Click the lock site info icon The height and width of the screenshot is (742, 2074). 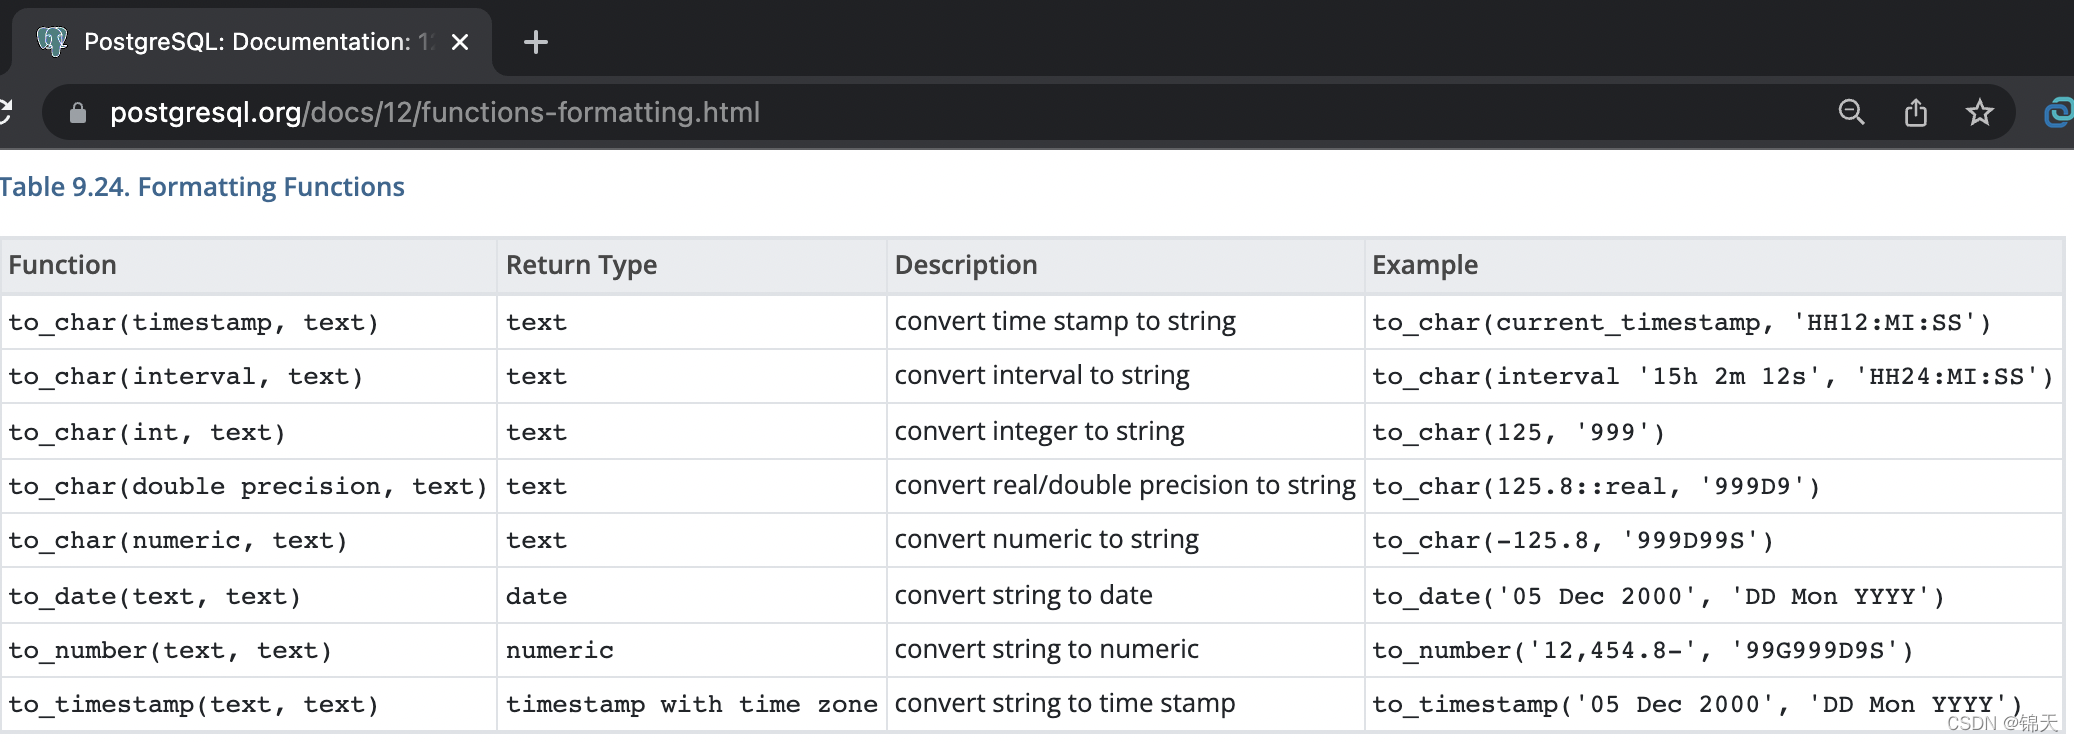click(77, 113)
